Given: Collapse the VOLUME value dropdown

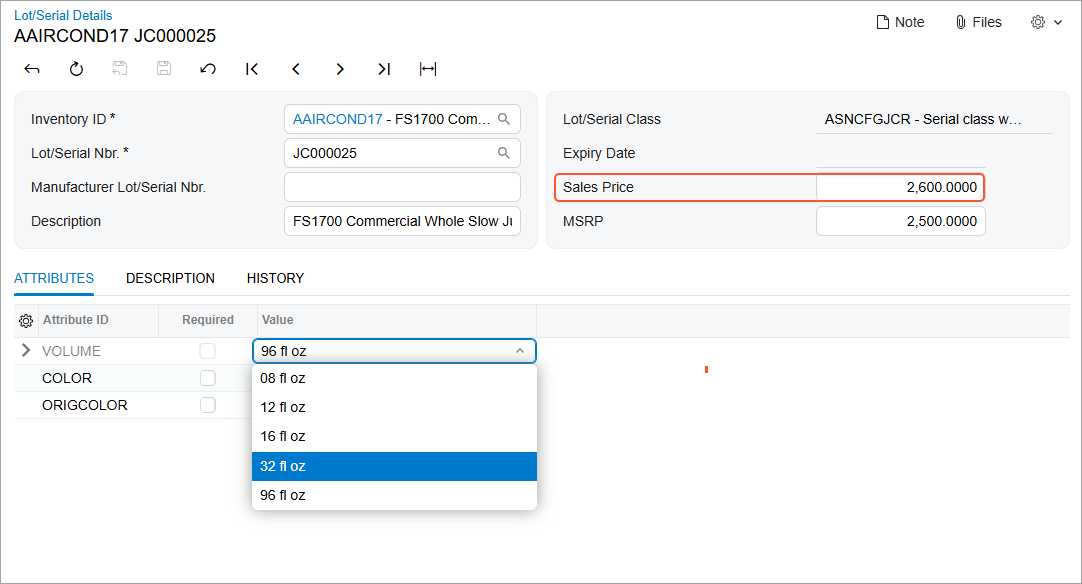Looking at the screenshot, I should point(520,351).
